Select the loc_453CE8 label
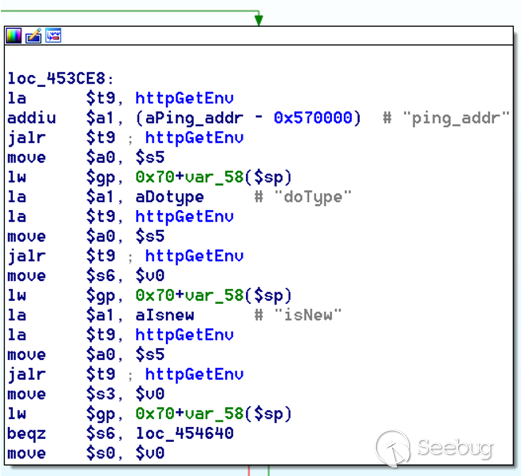Image resolution: width=521 pixels, height=476 pixels. tap(56, 79)
